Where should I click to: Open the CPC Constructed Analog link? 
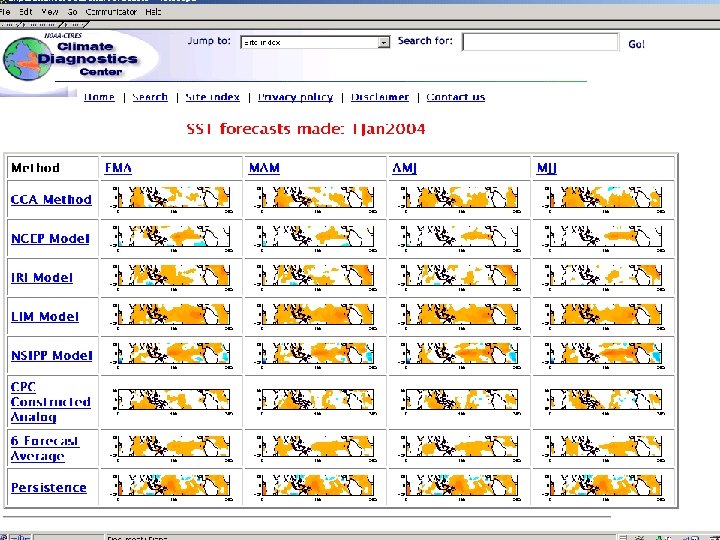pyautogui.click(x=51, y=402)
